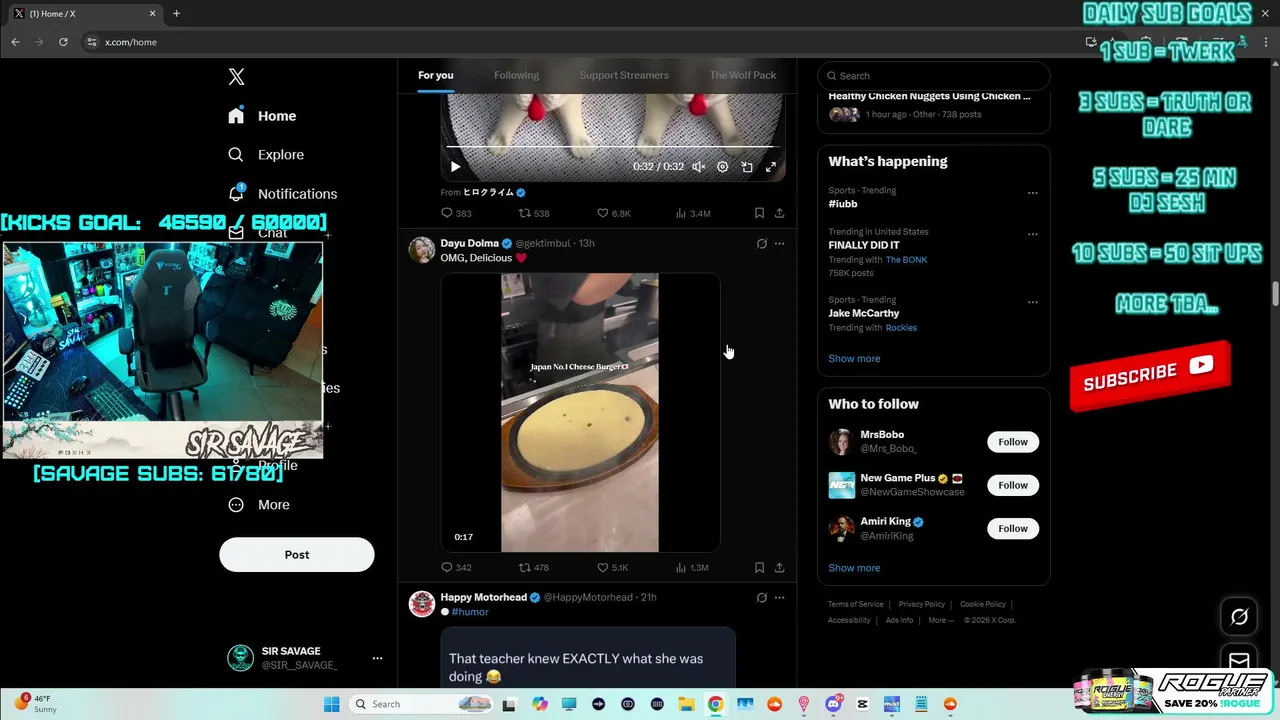The height and width of the screenshot is (720, 1280).
Task: Open File Explorer from the taskbar
Action: pos(686,704)
